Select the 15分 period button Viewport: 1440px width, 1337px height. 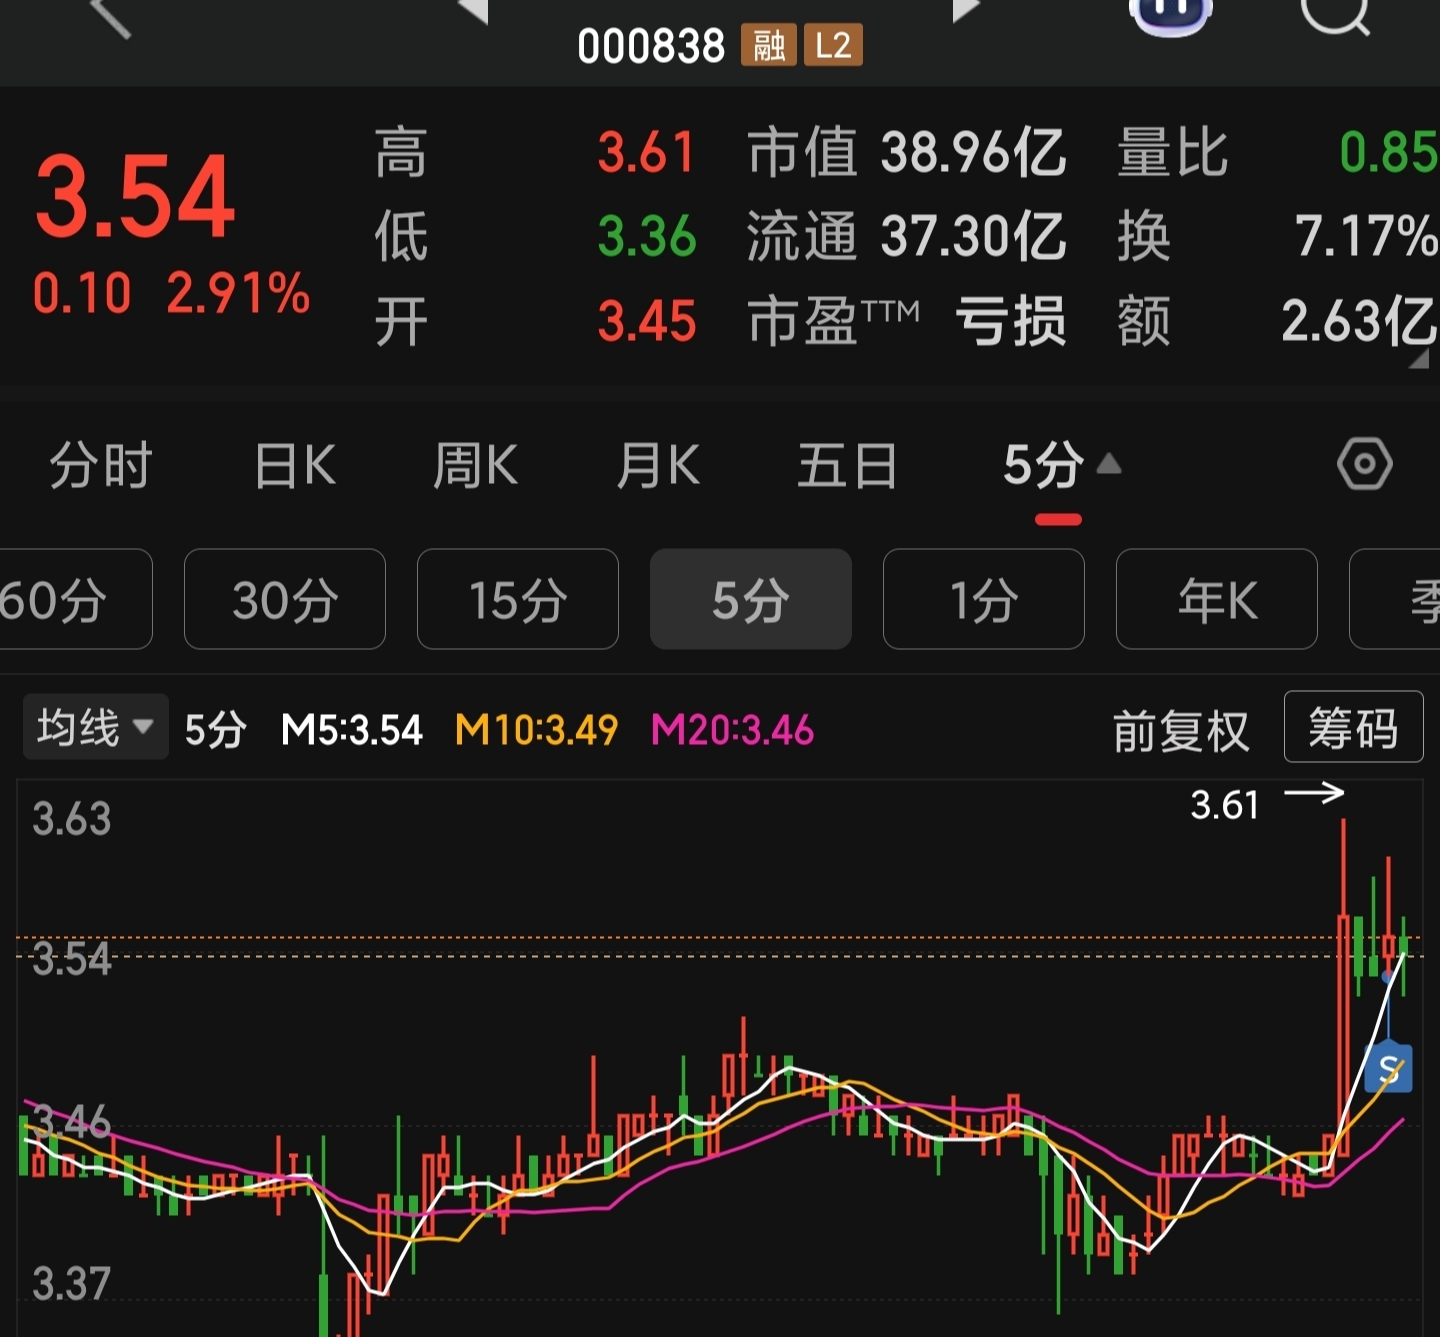click(518, 599)
